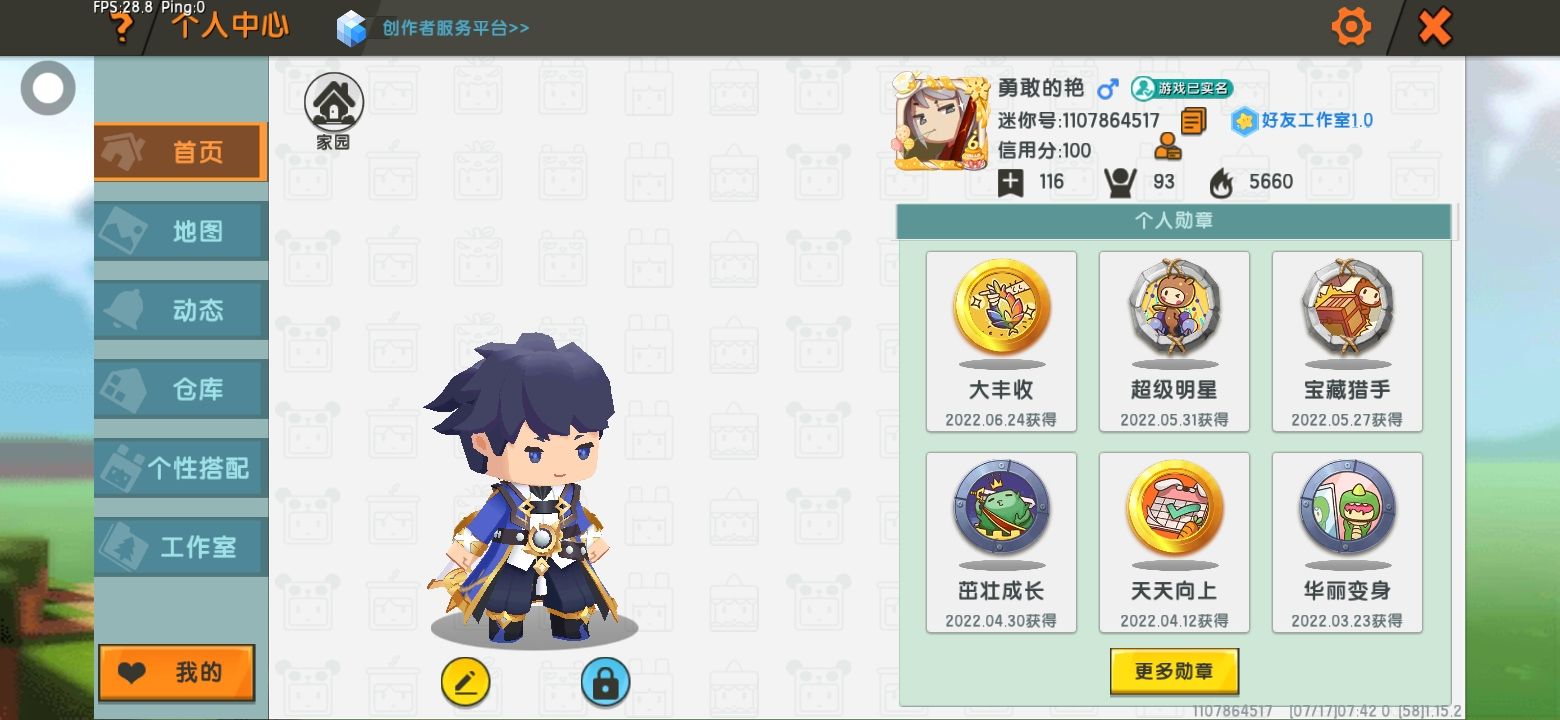This screenshot has height=720, width=1560.
Task: Open the 好友工作室1.0 link
Action: coord(1302,121)
